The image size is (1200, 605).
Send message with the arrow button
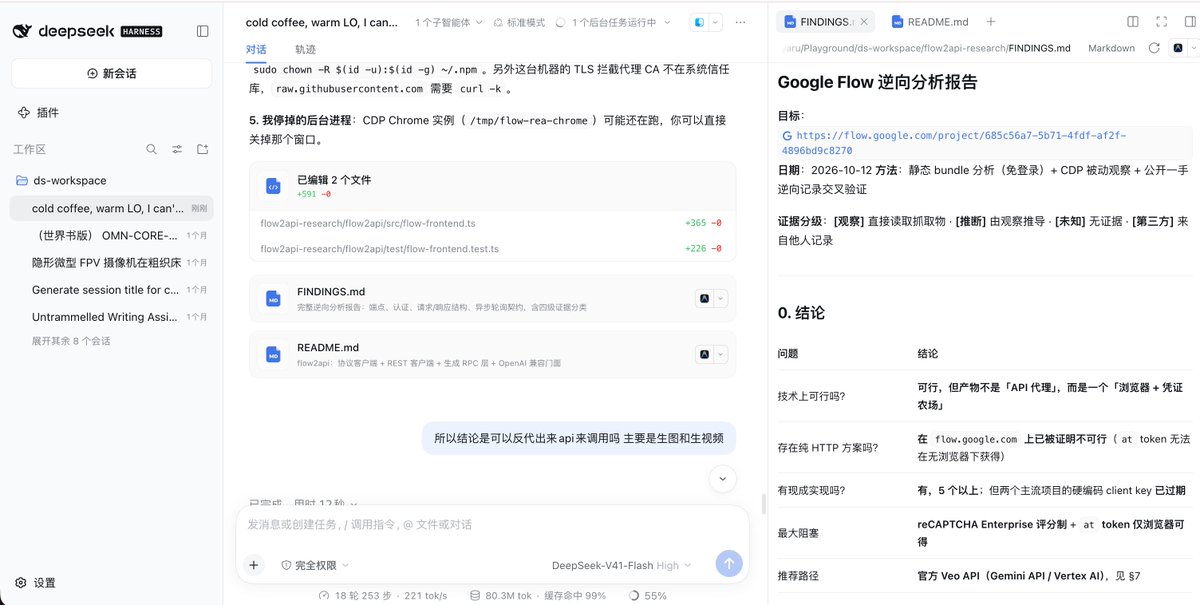729,564
